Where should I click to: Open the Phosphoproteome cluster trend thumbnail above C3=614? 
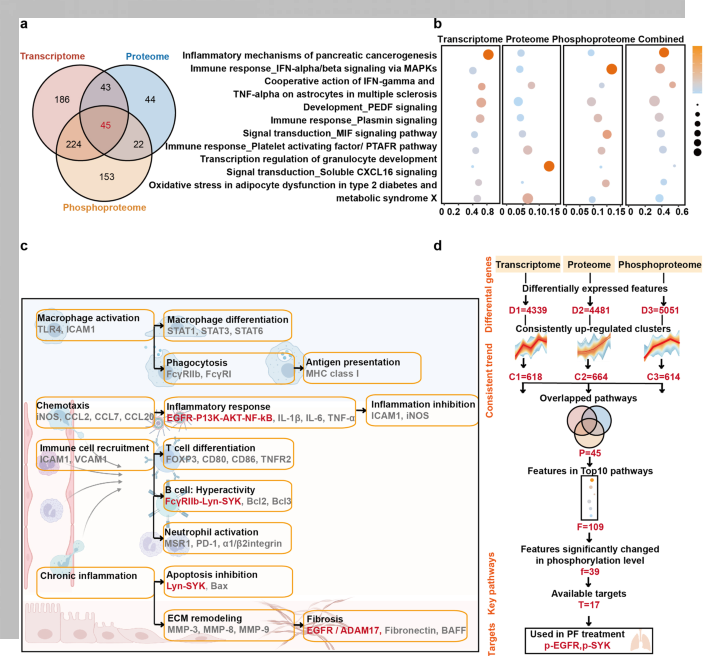661,347
